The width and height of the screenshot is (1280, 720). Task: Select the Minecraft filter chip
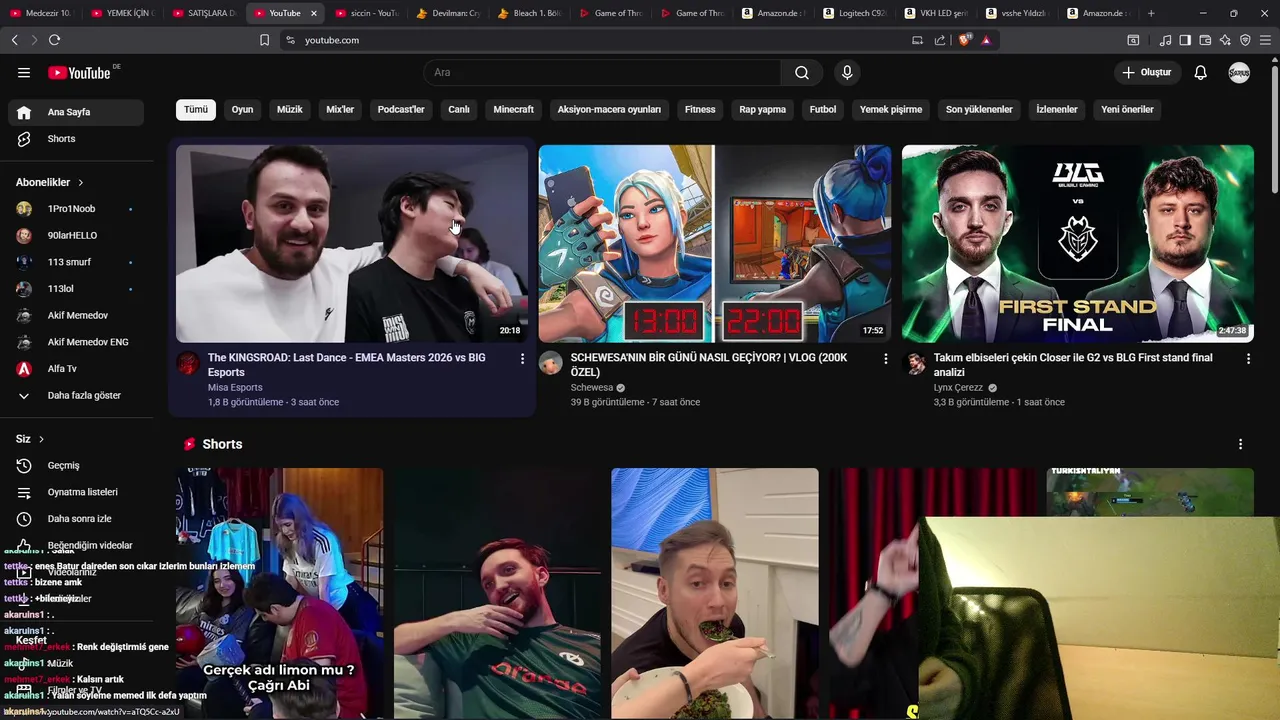(x=513, y=109)
